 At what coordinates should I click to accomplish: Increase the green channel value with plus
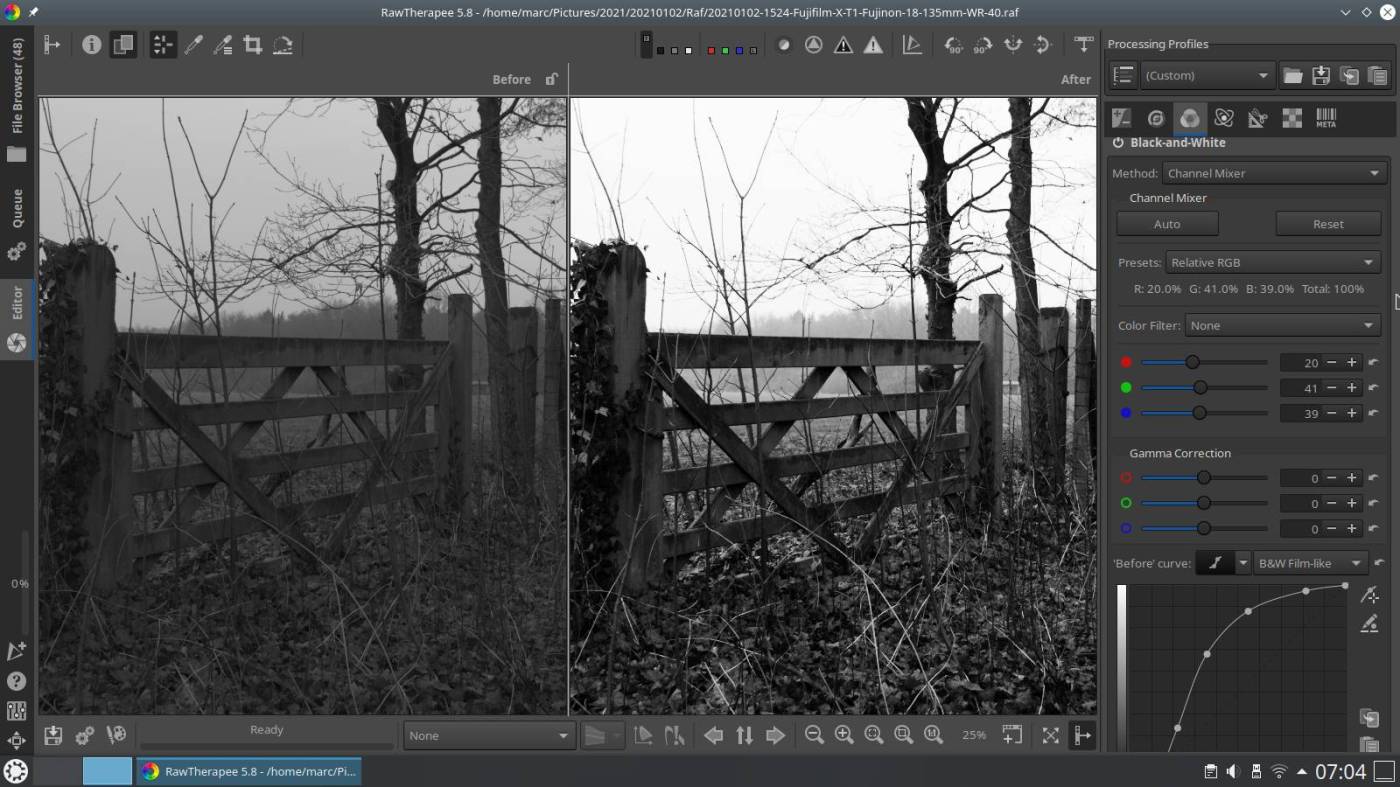(1351, 388)
